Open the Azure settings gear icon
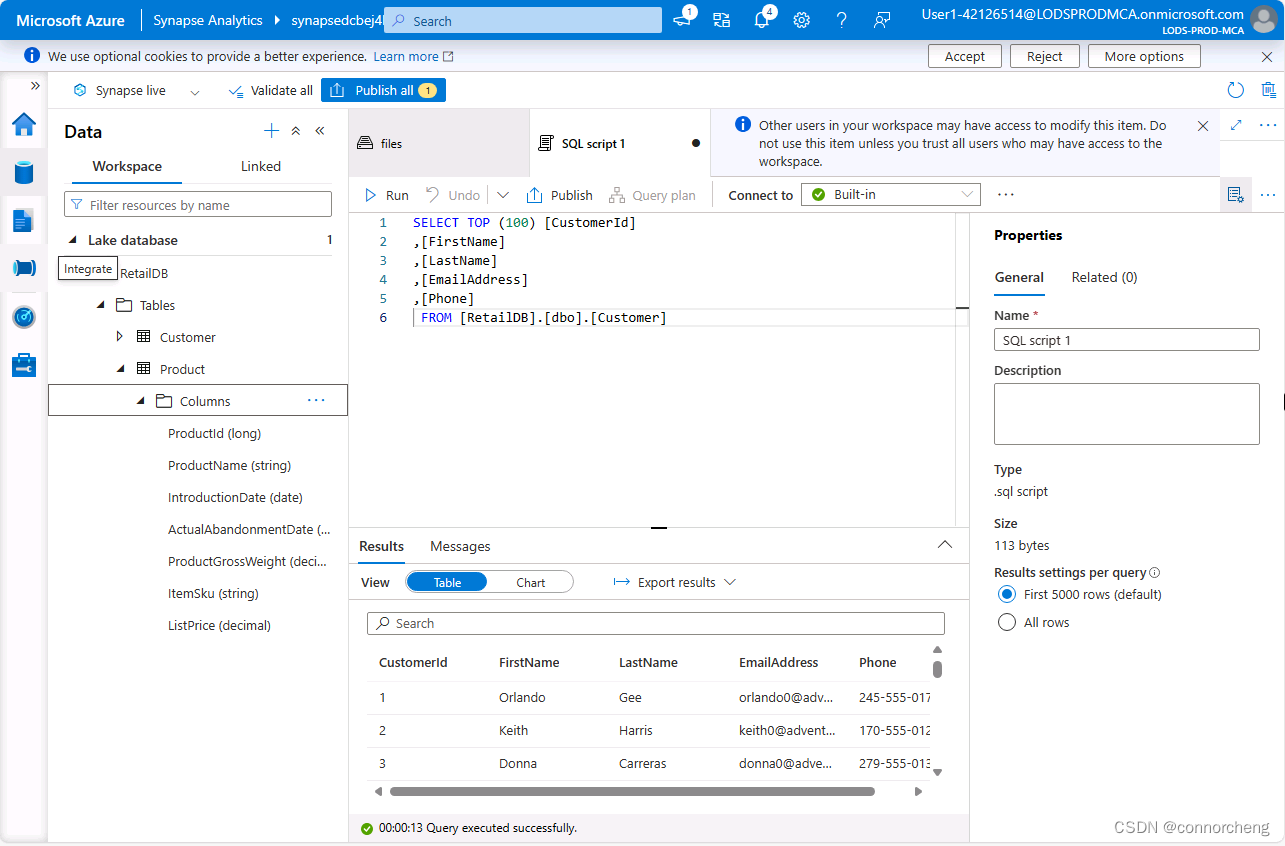The width and height of the screenshot is (1285, 846). [x=801, y=20]
